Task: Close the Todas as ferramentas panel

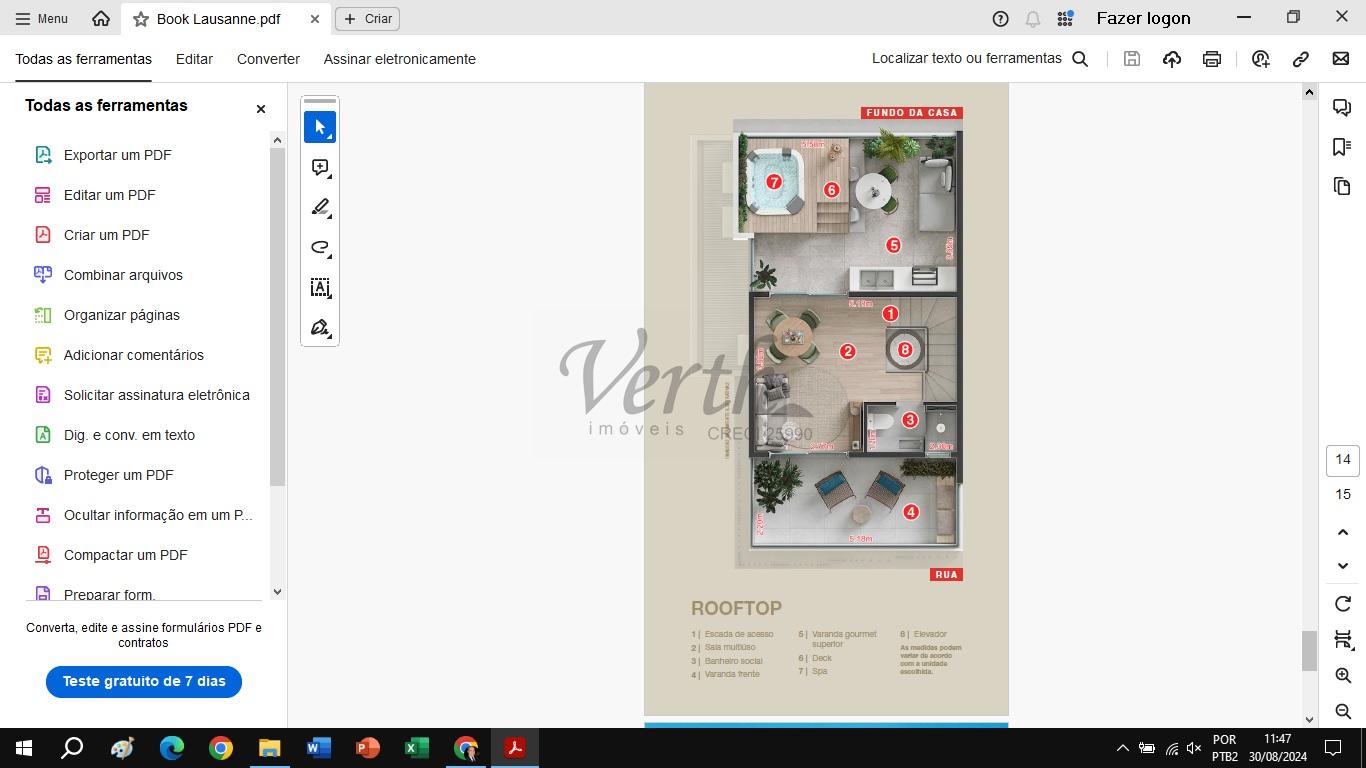Action: (261, 109)
